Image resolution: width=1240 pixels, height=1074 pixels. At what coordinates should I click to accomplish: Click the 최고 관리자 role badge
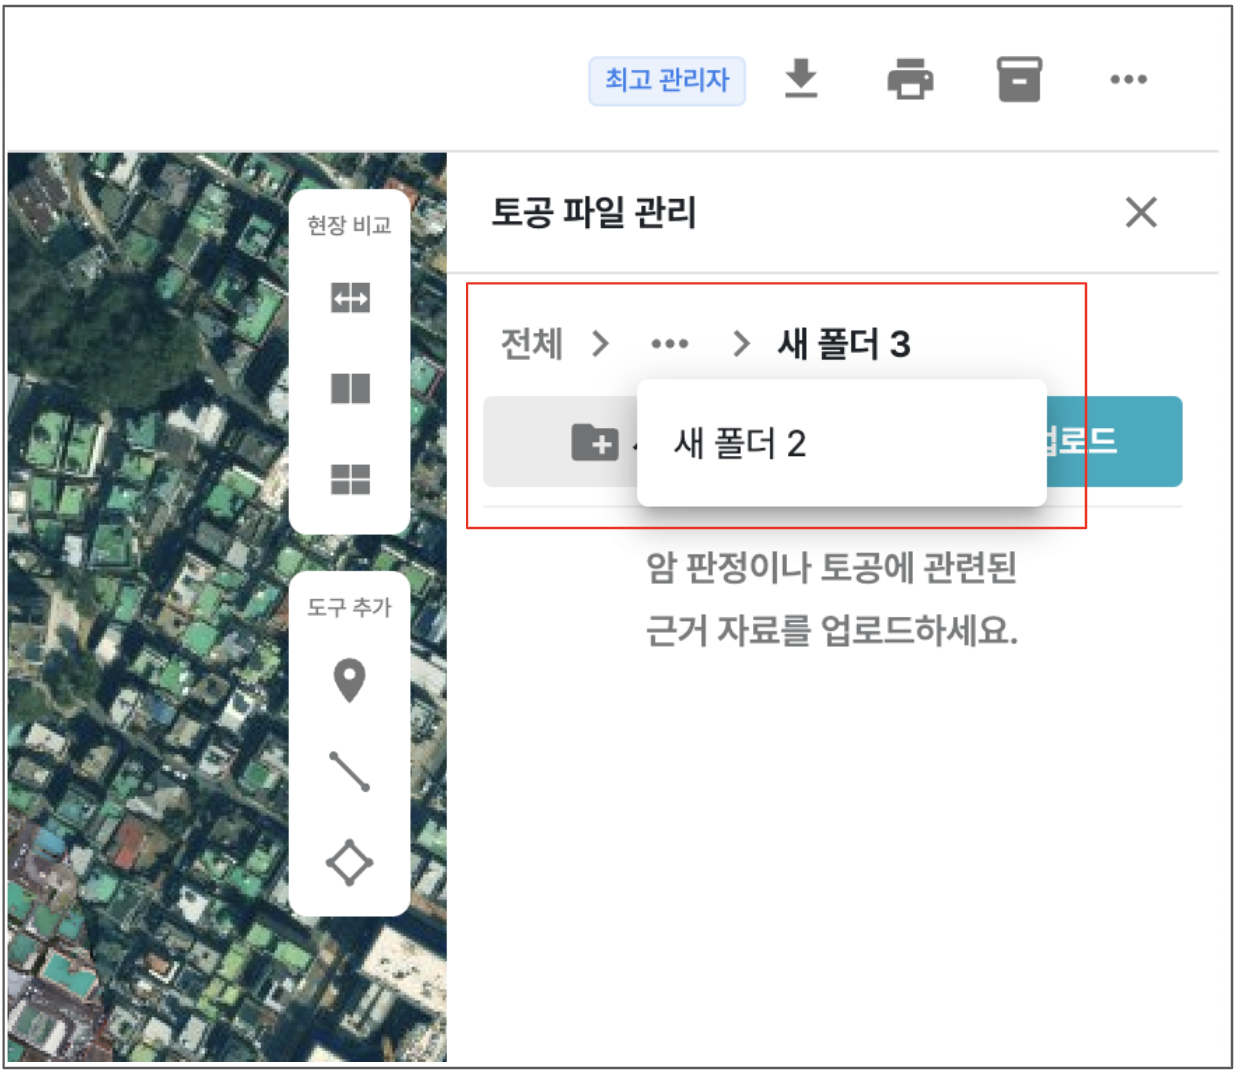tap(667, 80)
